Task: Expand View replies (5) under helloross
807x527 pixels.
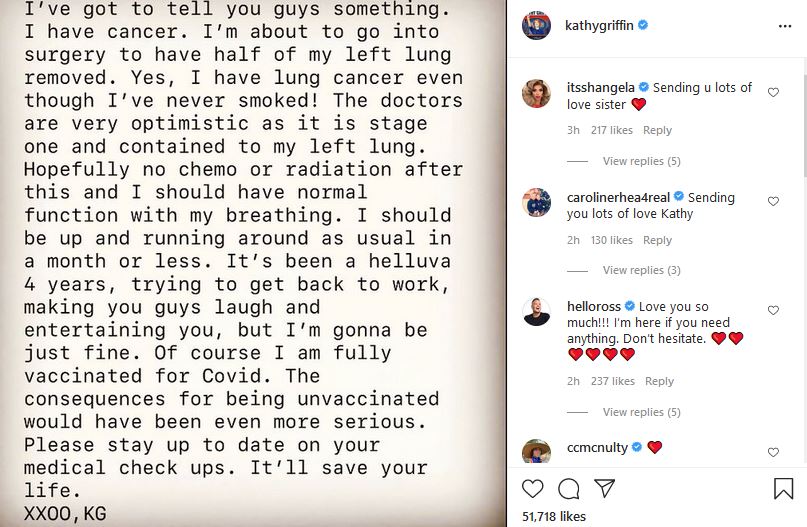Action: click(x=641, y=412)
